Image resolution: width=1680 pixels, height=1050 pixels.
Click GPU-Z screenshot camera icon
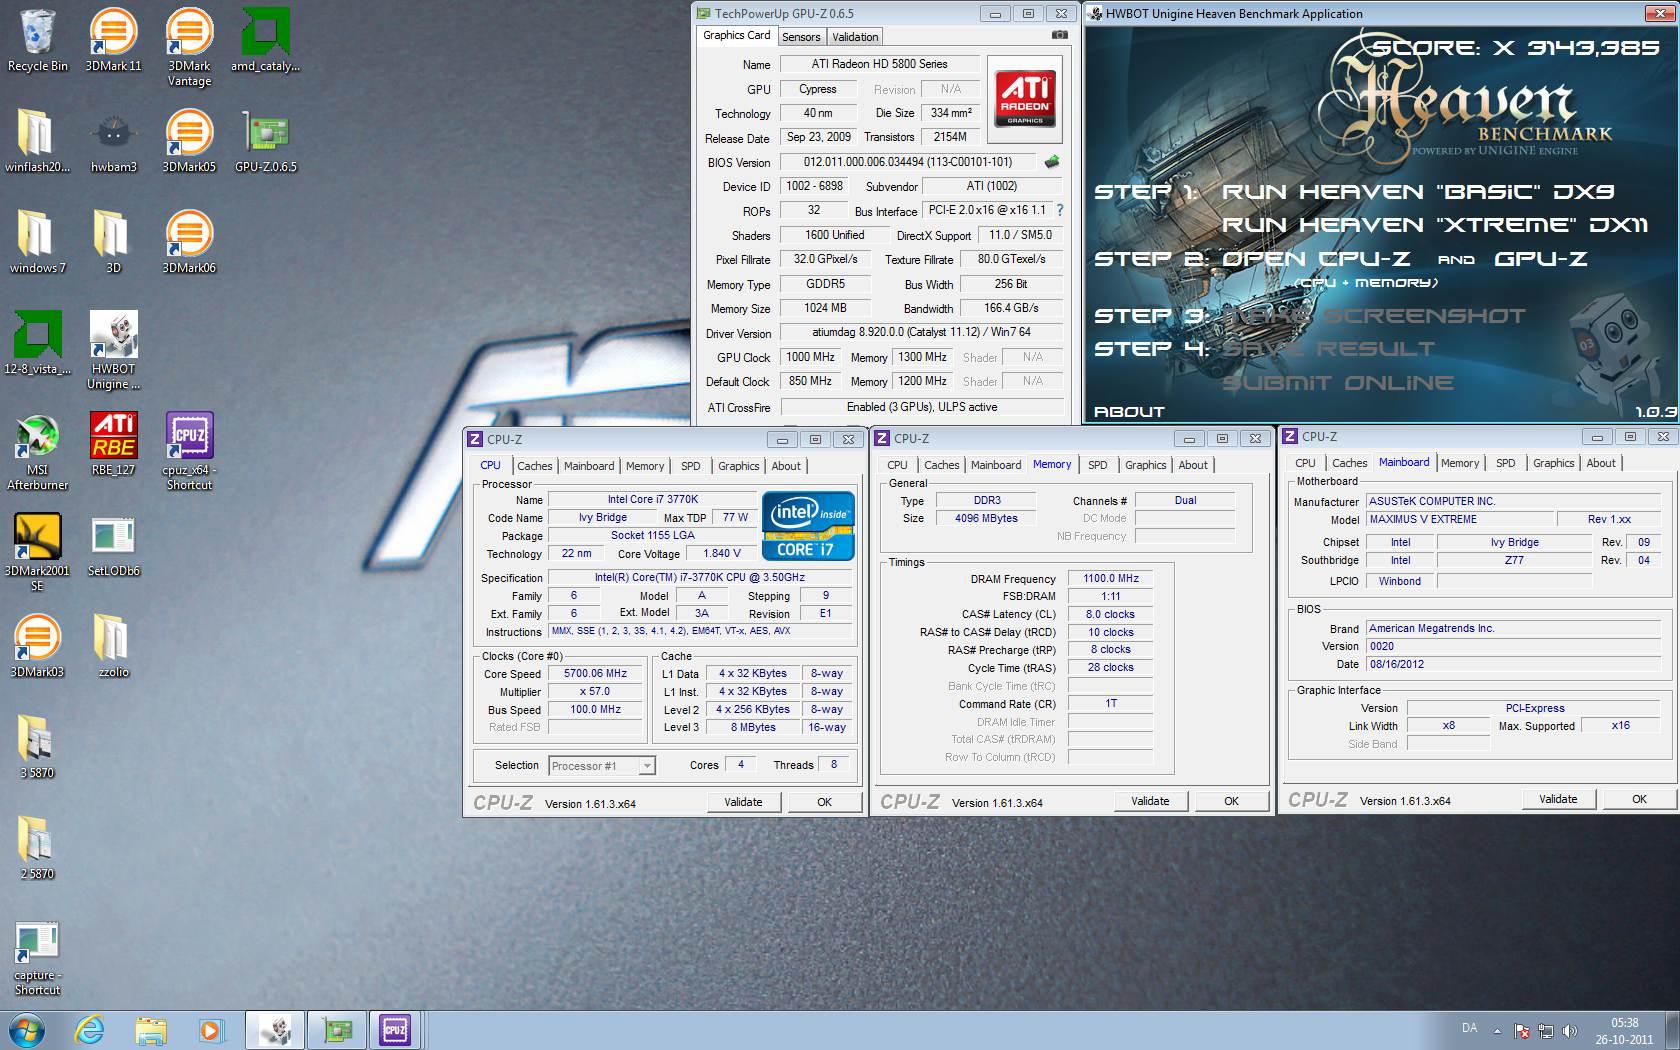(1059, 35)
